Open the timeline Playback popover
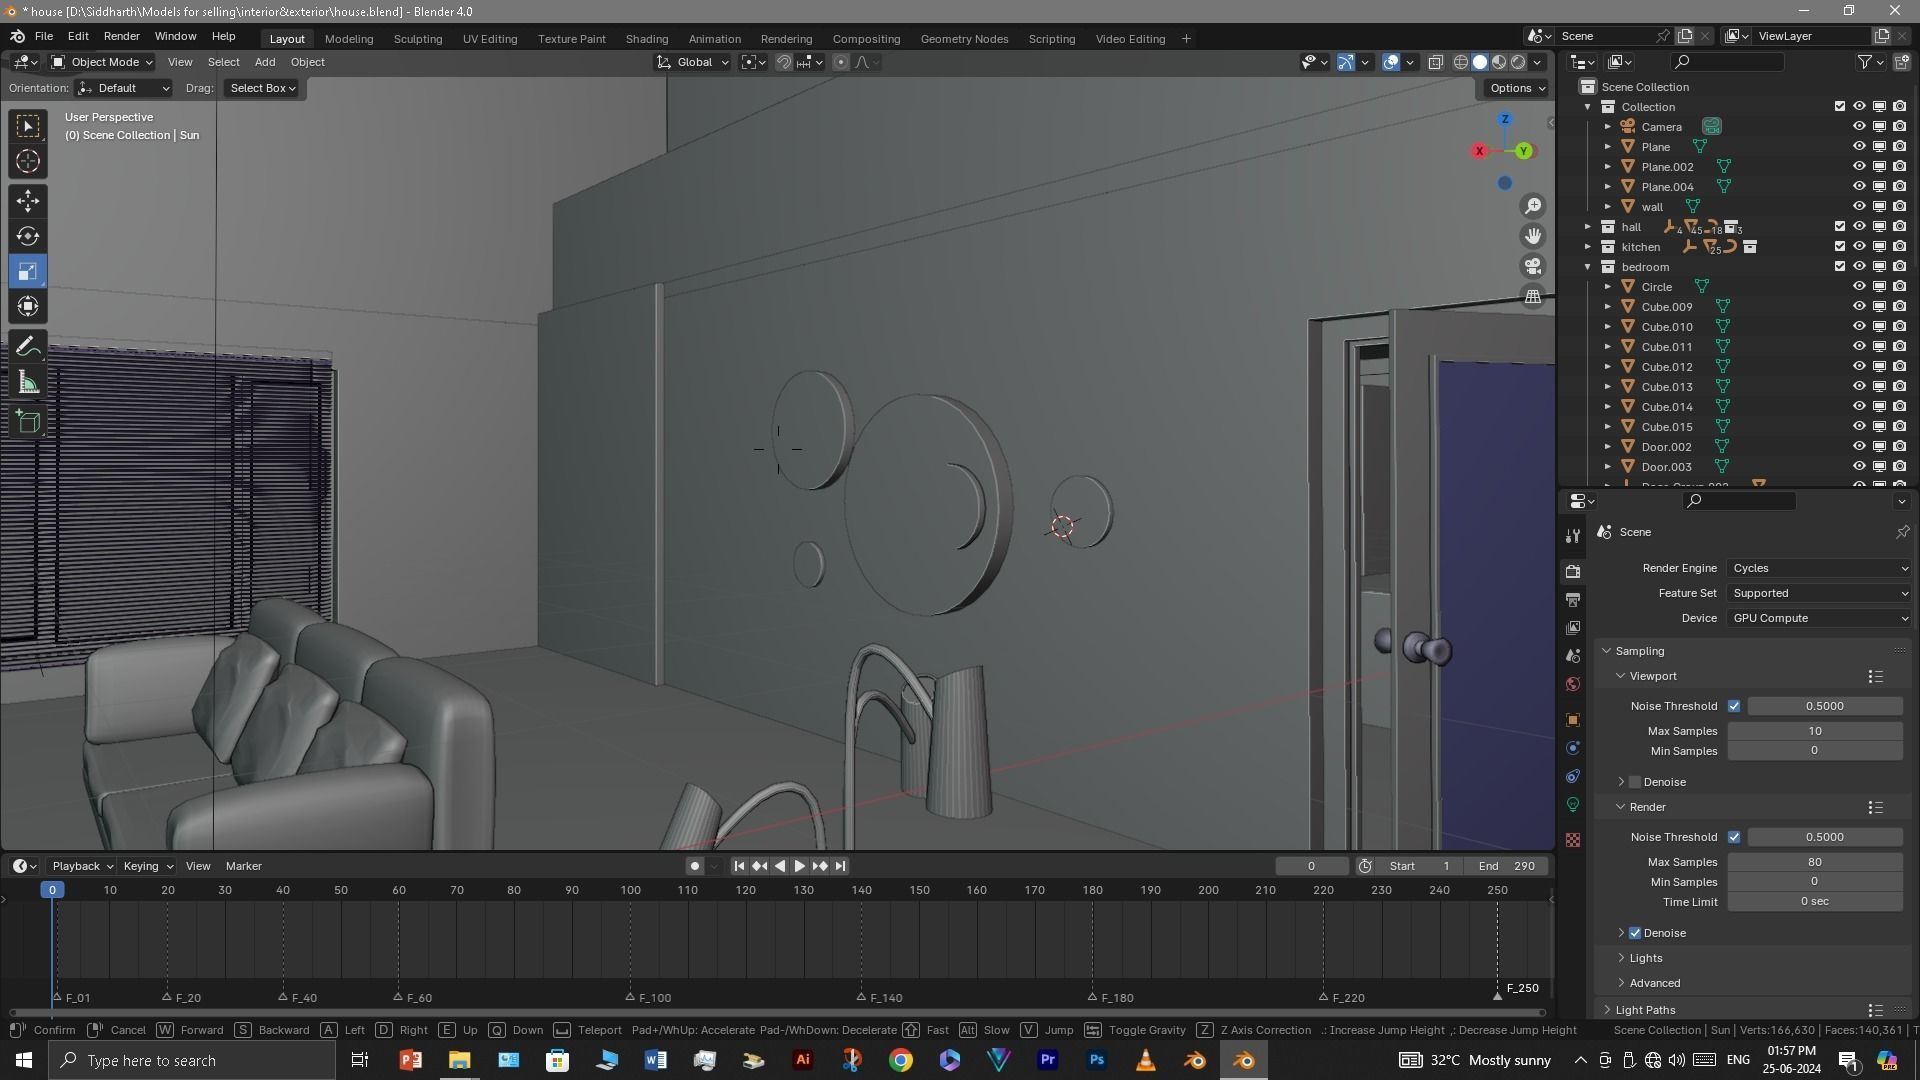 [82, 866]
